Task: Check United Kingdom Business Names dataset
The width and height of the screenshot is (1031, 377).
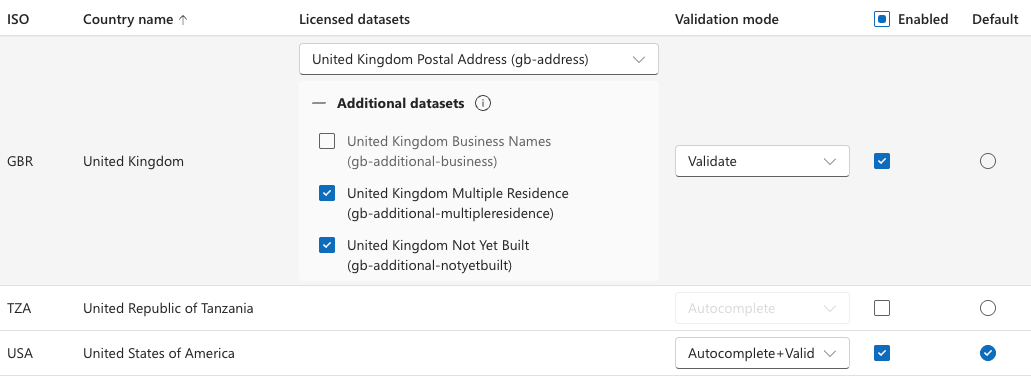Action: [x=327, y=141]
